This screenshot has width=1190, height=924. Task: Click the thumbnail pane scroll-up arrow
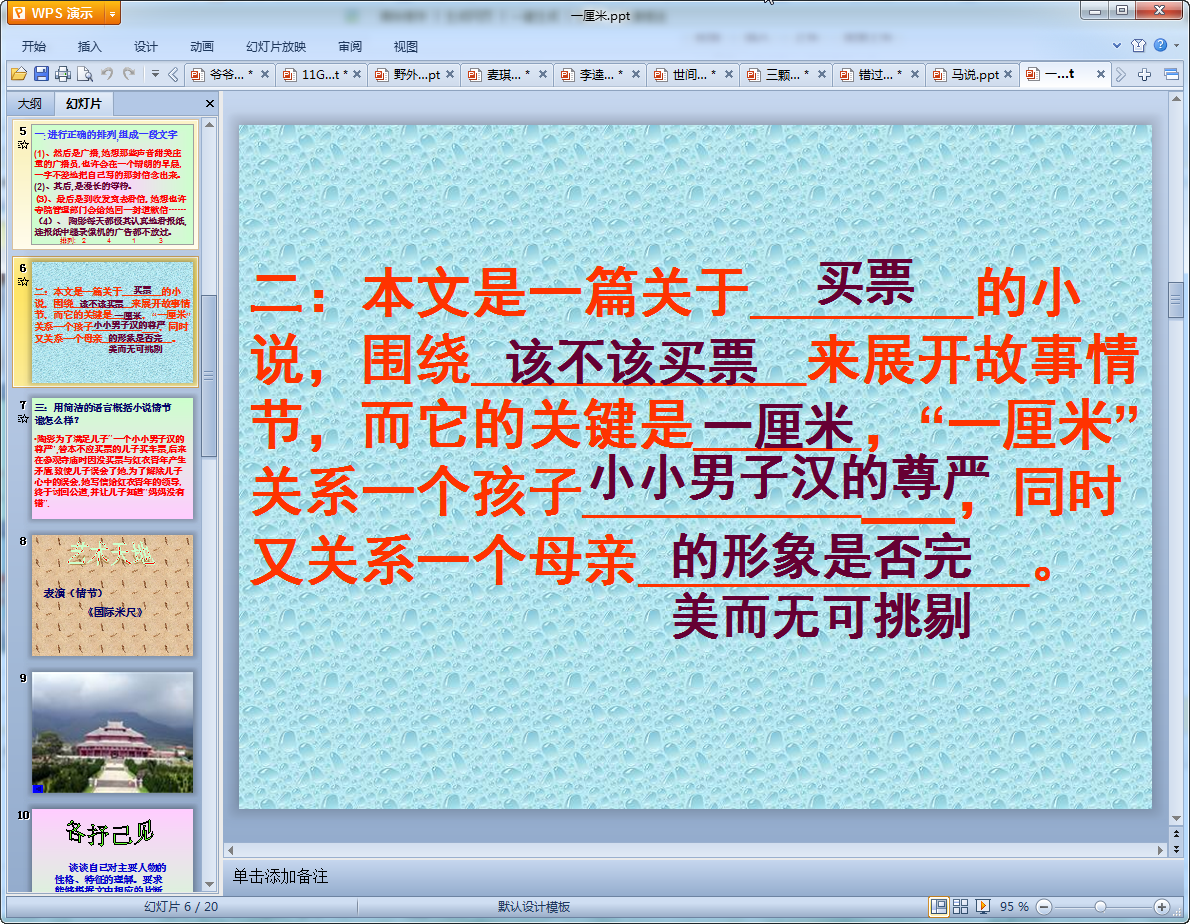point(209,124)
